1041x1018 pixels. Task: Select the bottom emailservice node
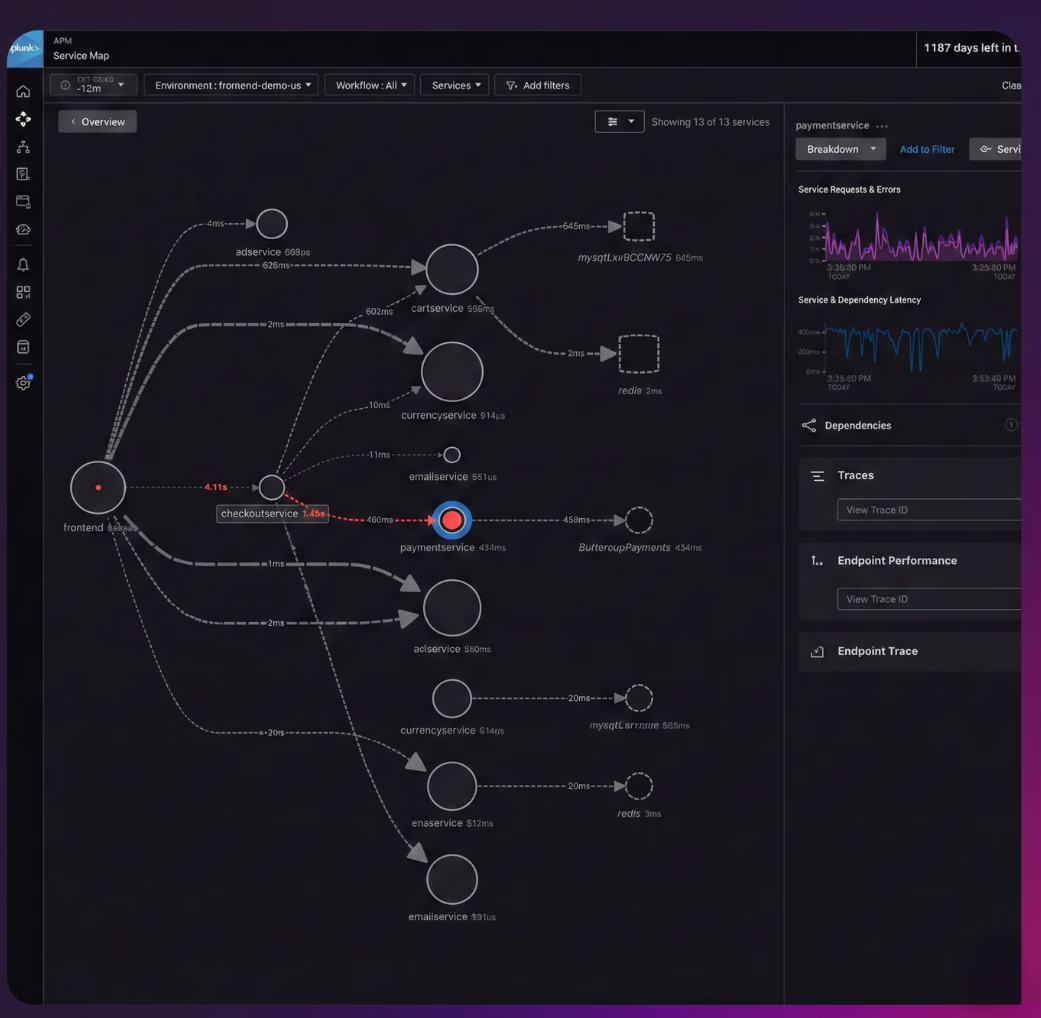(x=452, y=879)
